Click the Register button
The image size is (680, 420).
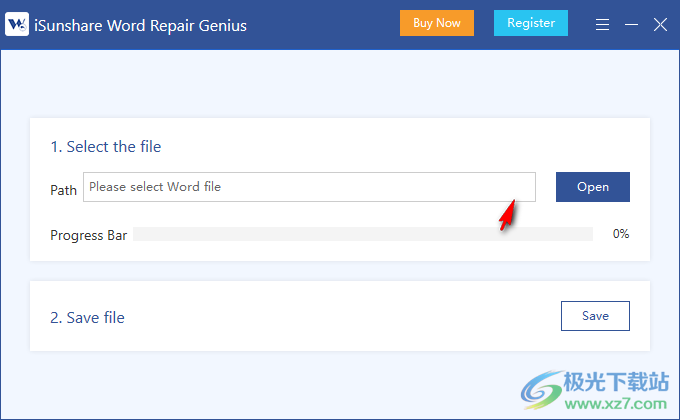coord(531,23)
